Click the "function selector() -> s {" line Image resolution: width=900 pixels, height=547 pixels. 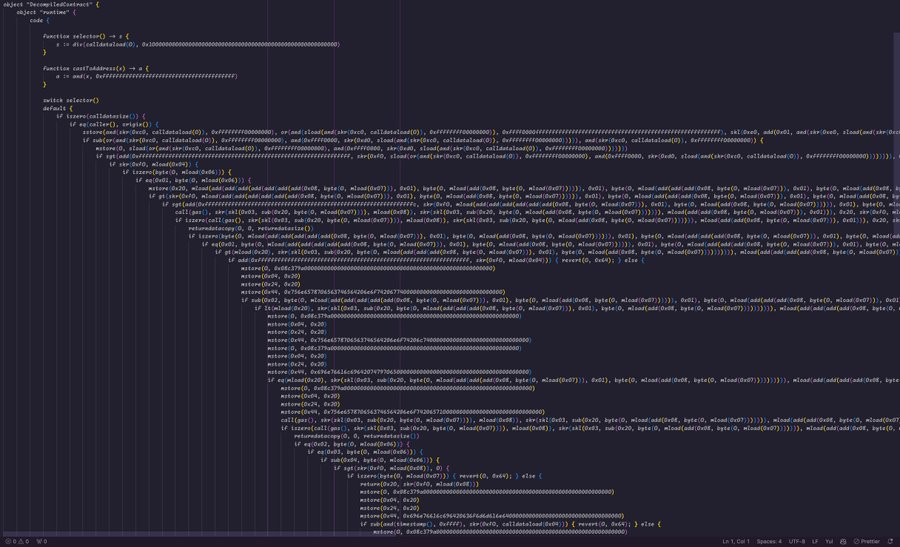(x=86, y=36)
